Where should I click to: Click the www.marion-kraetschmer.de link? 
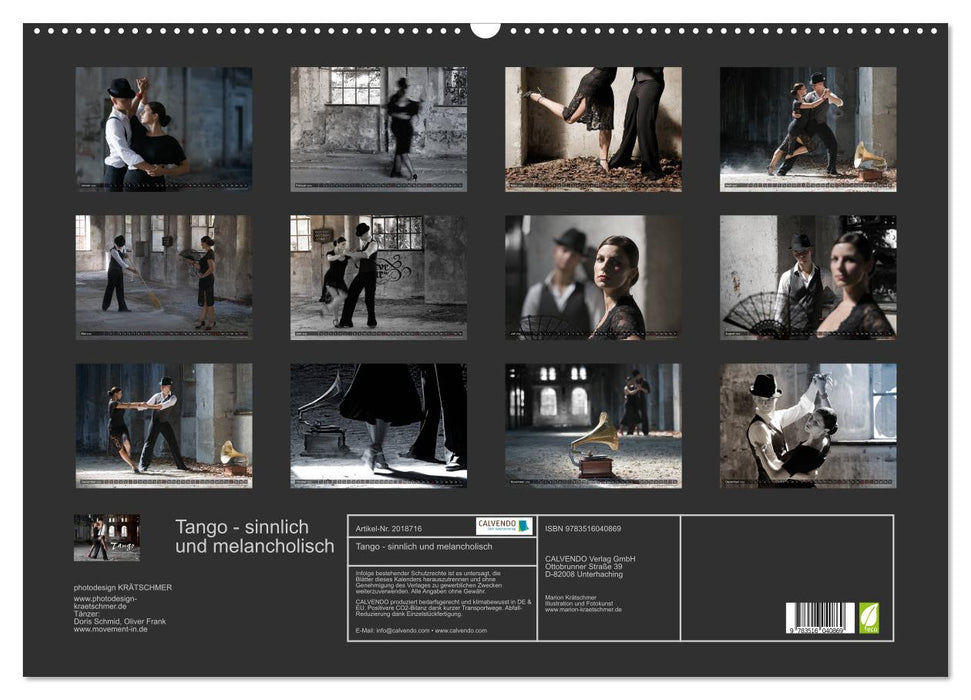pyautogui.click(x=585, y=610)
